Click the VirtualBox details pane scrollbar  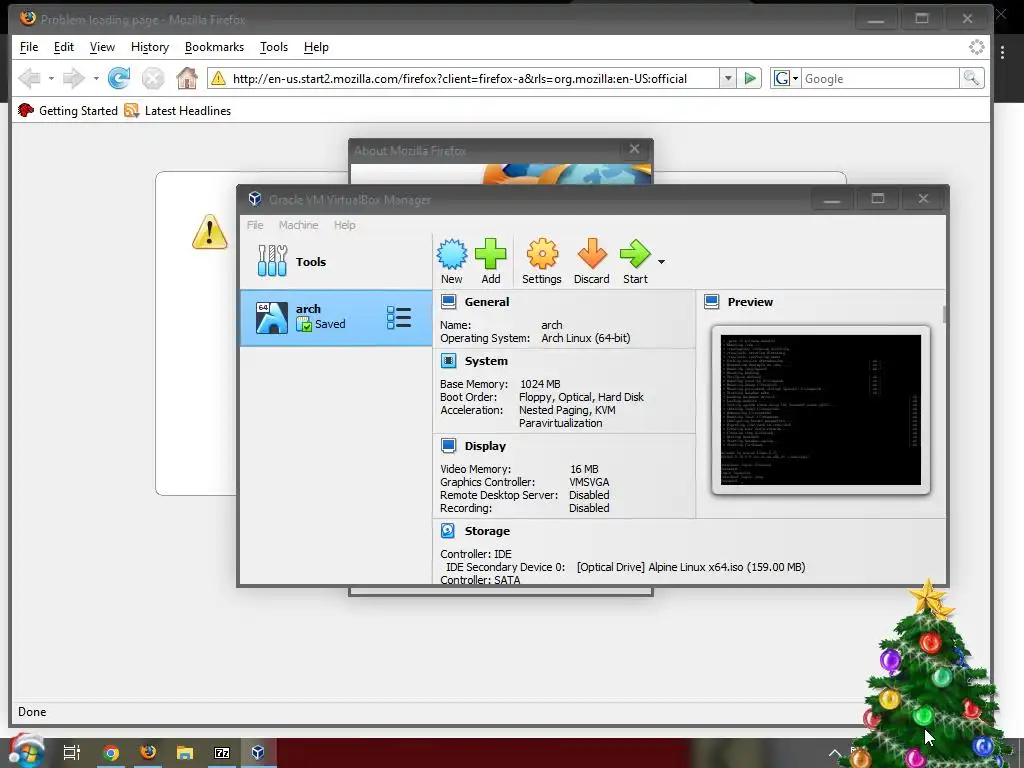click(x=944, y=313)
